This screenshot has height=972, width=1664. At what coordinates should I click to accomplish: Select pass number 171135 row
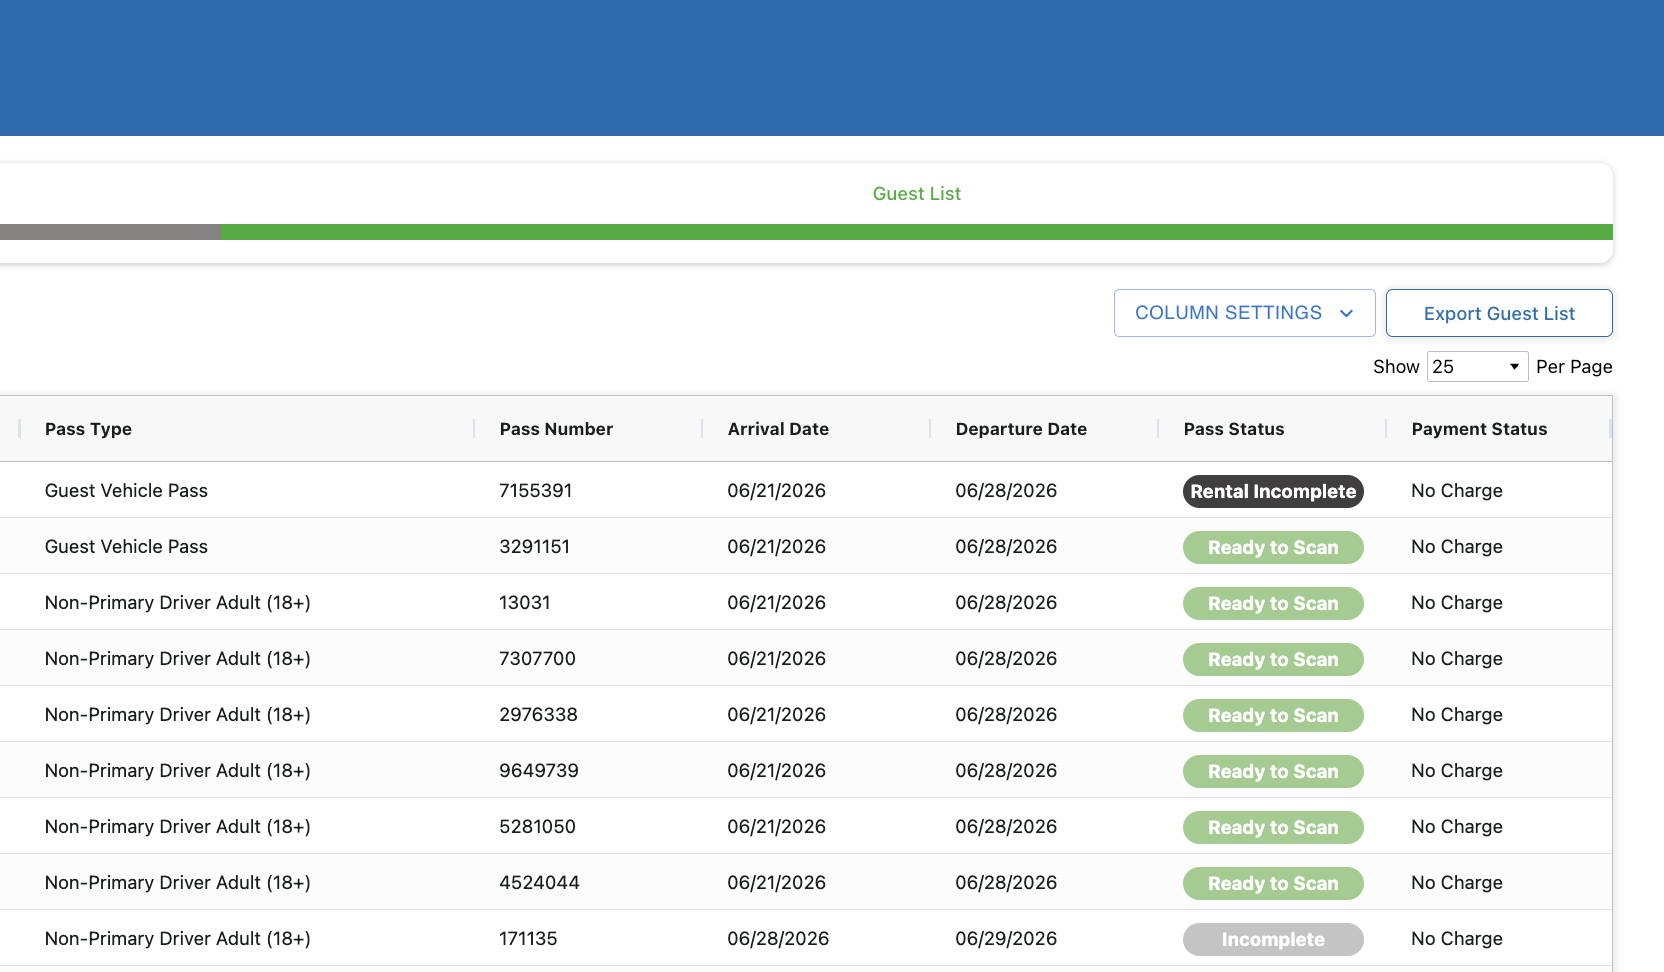pyautogui.click(x=806, y=938)
